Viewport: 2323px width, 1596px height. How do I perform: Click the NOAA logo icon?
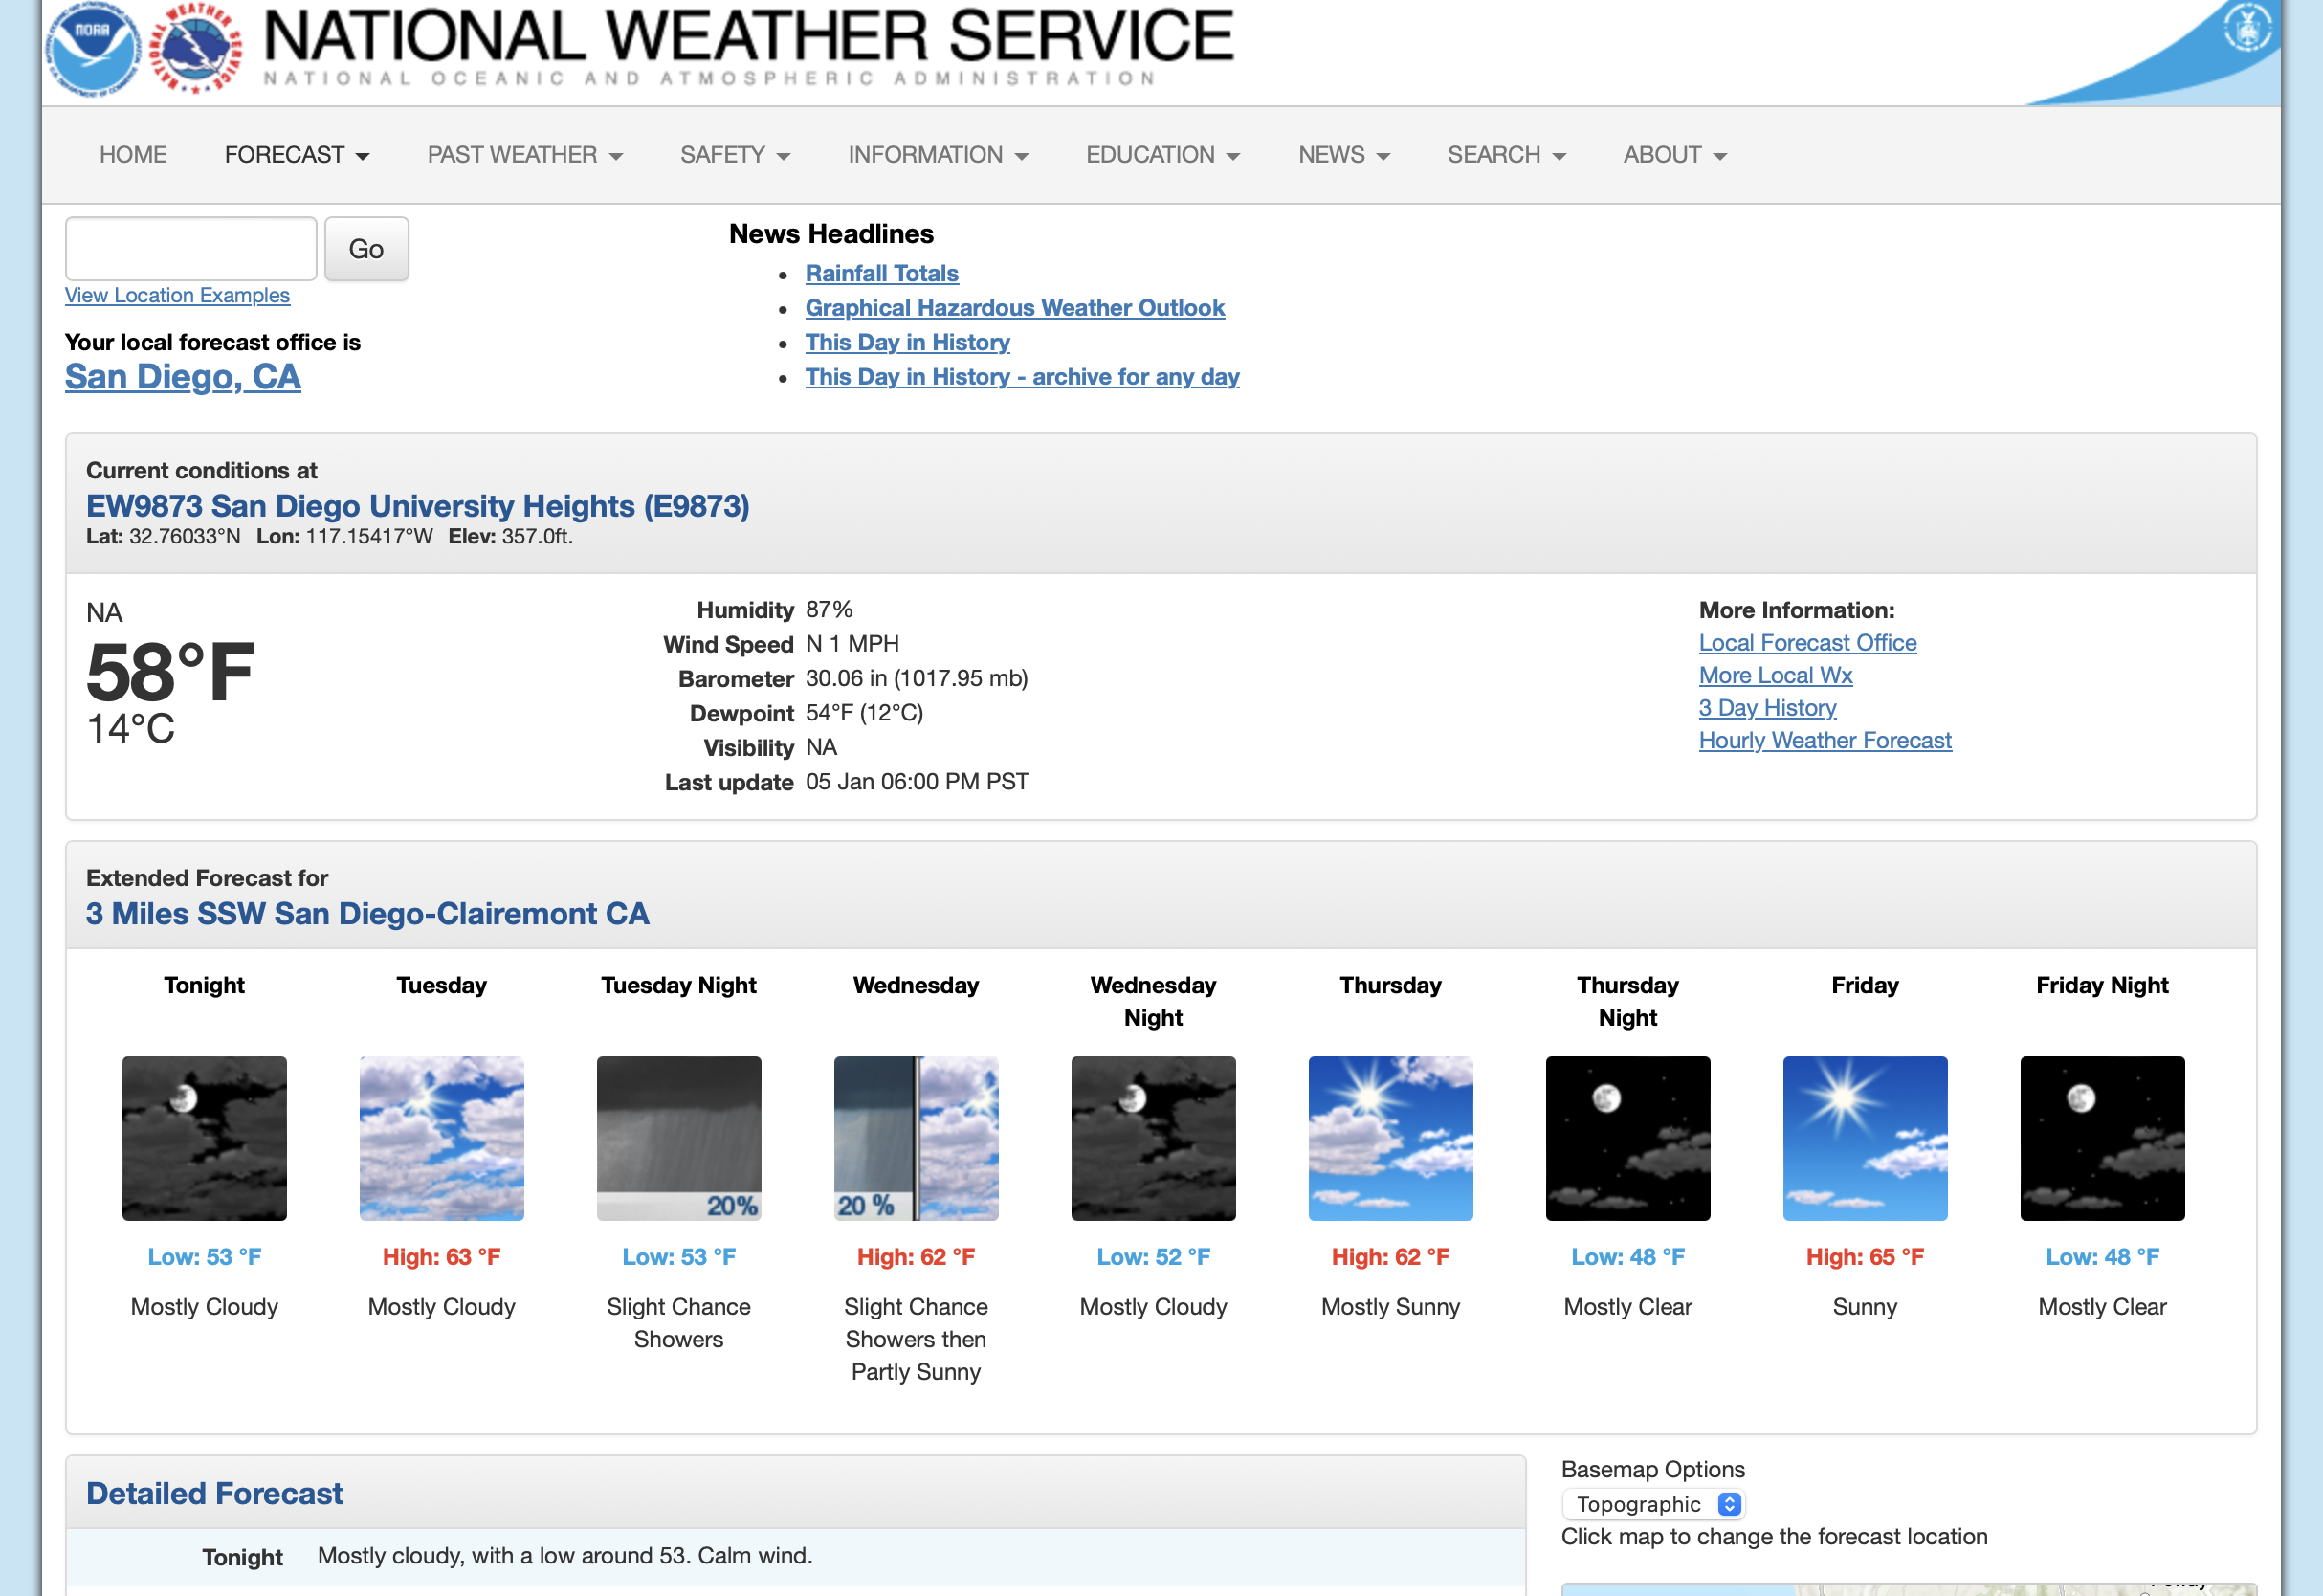94,48
